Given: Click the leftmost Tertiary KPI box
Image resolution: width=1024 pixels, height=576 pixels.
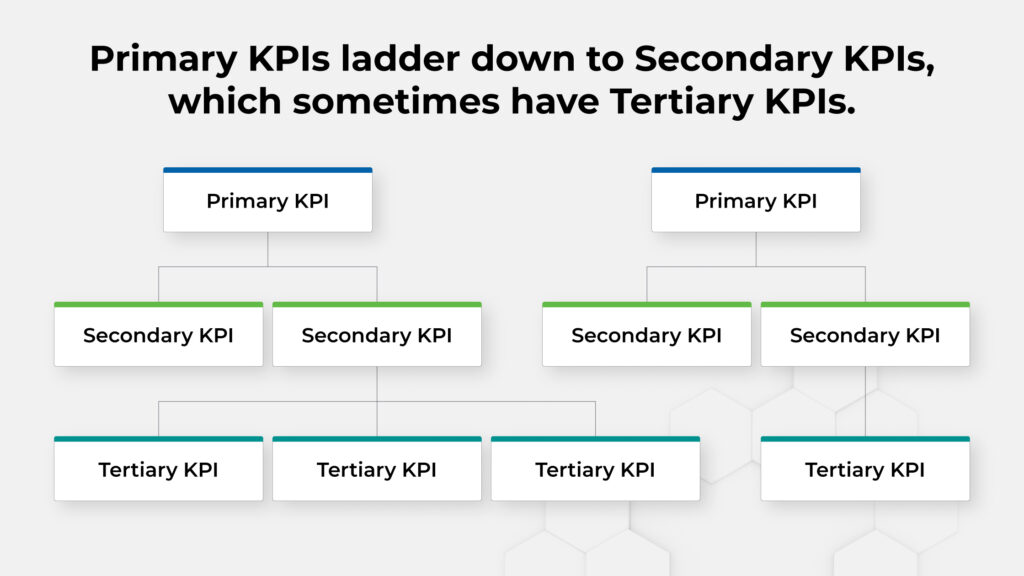Looking at the screenshot, I should (159, 469).
